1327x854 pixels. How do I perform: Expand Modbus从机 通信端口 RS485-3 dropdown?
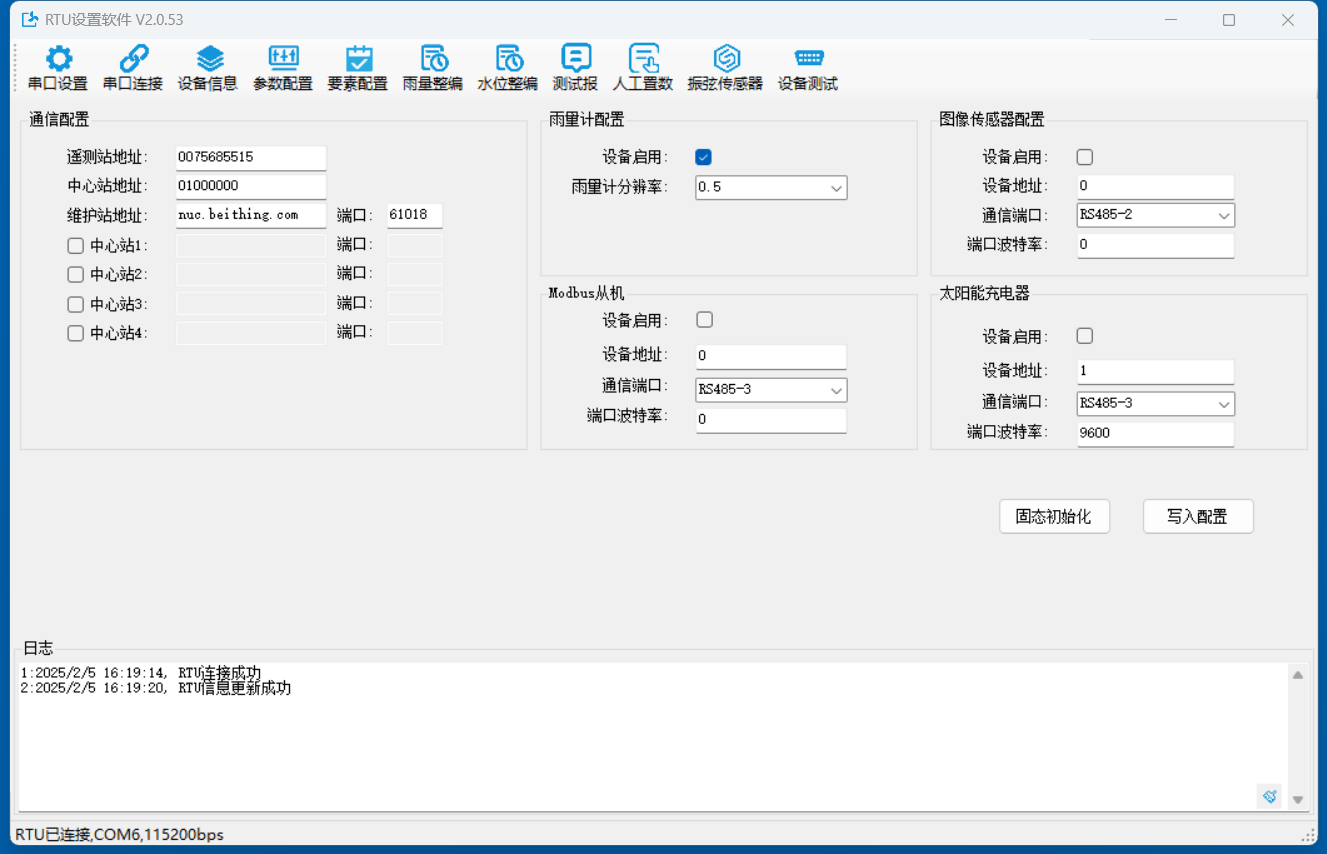(771, 390)
